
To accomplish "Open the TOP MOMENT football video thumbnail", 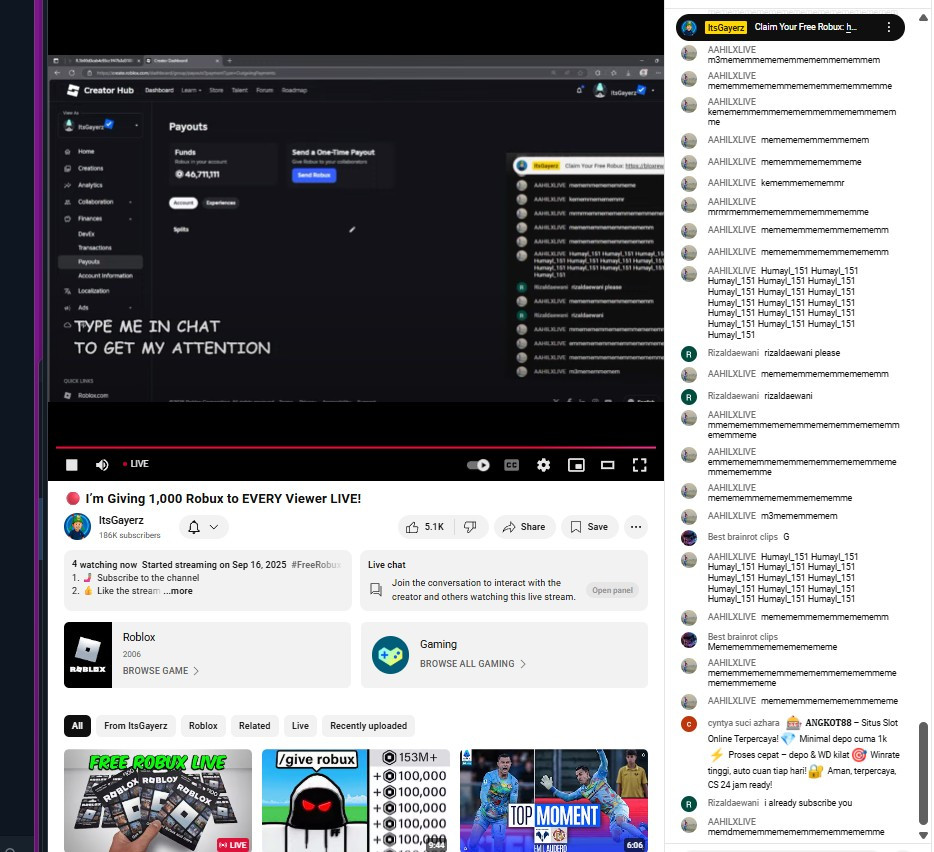I will (553, 800).
